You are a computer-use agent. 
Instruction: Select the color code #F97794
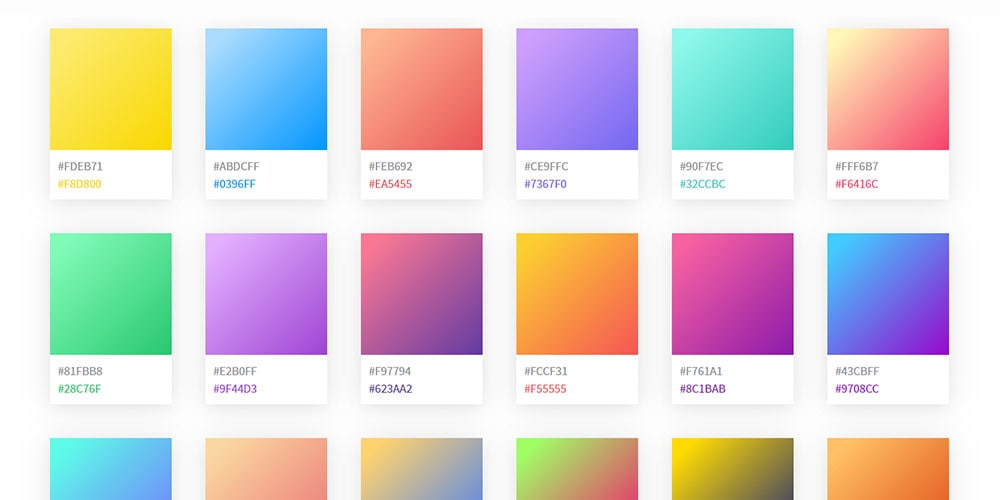coord(390,371)
